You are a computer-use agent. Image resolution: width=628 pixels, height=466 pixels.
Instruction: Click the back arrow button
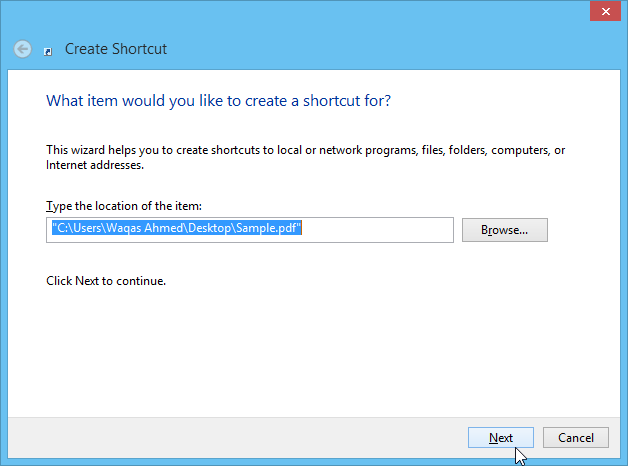tap(23, 49)
